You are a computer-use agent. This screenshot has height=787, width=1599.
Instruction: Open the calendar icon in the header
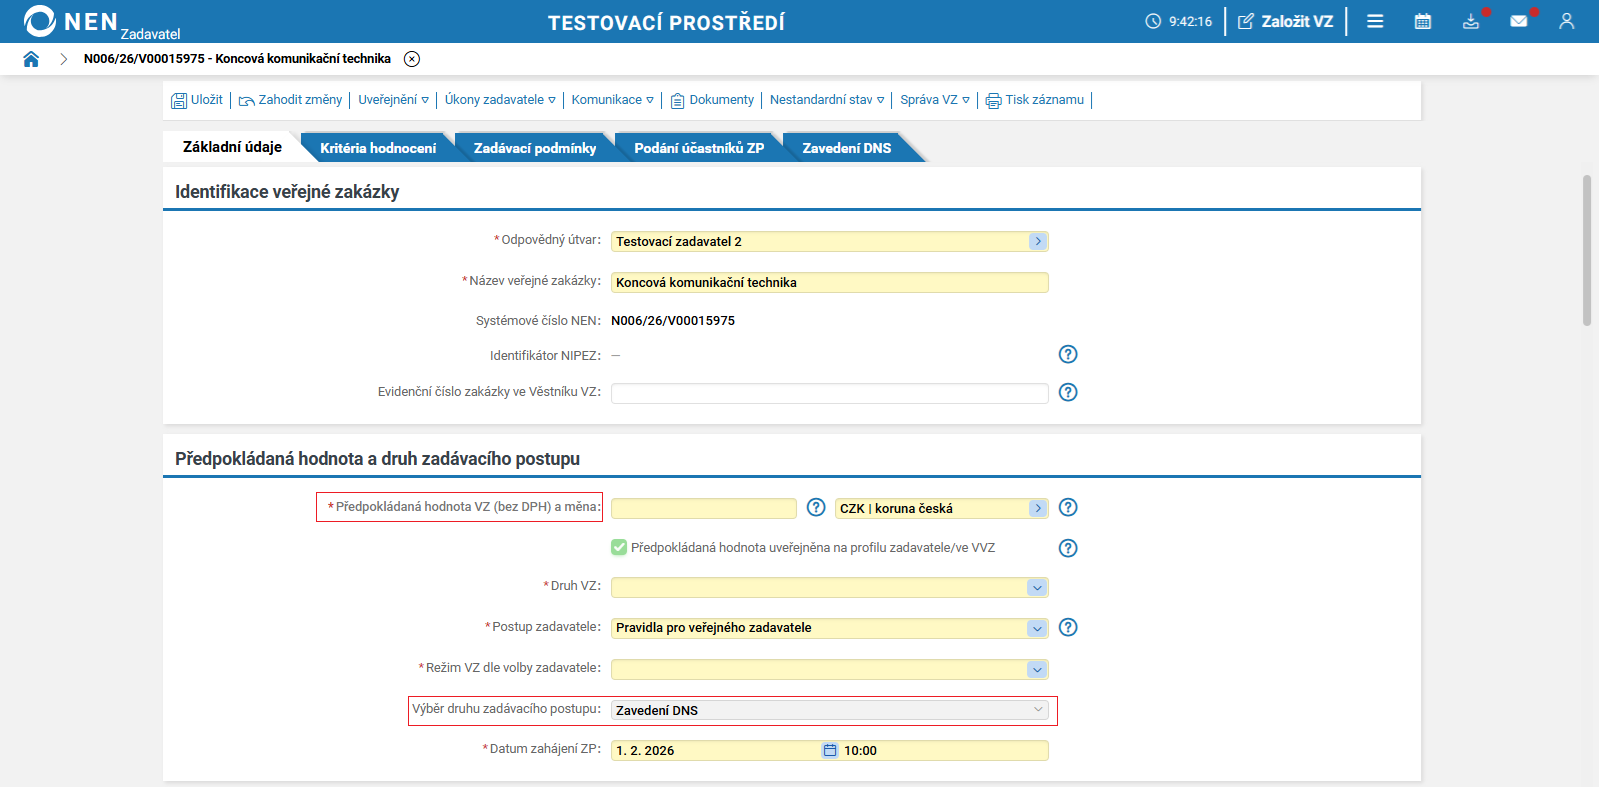point(1423,21)
